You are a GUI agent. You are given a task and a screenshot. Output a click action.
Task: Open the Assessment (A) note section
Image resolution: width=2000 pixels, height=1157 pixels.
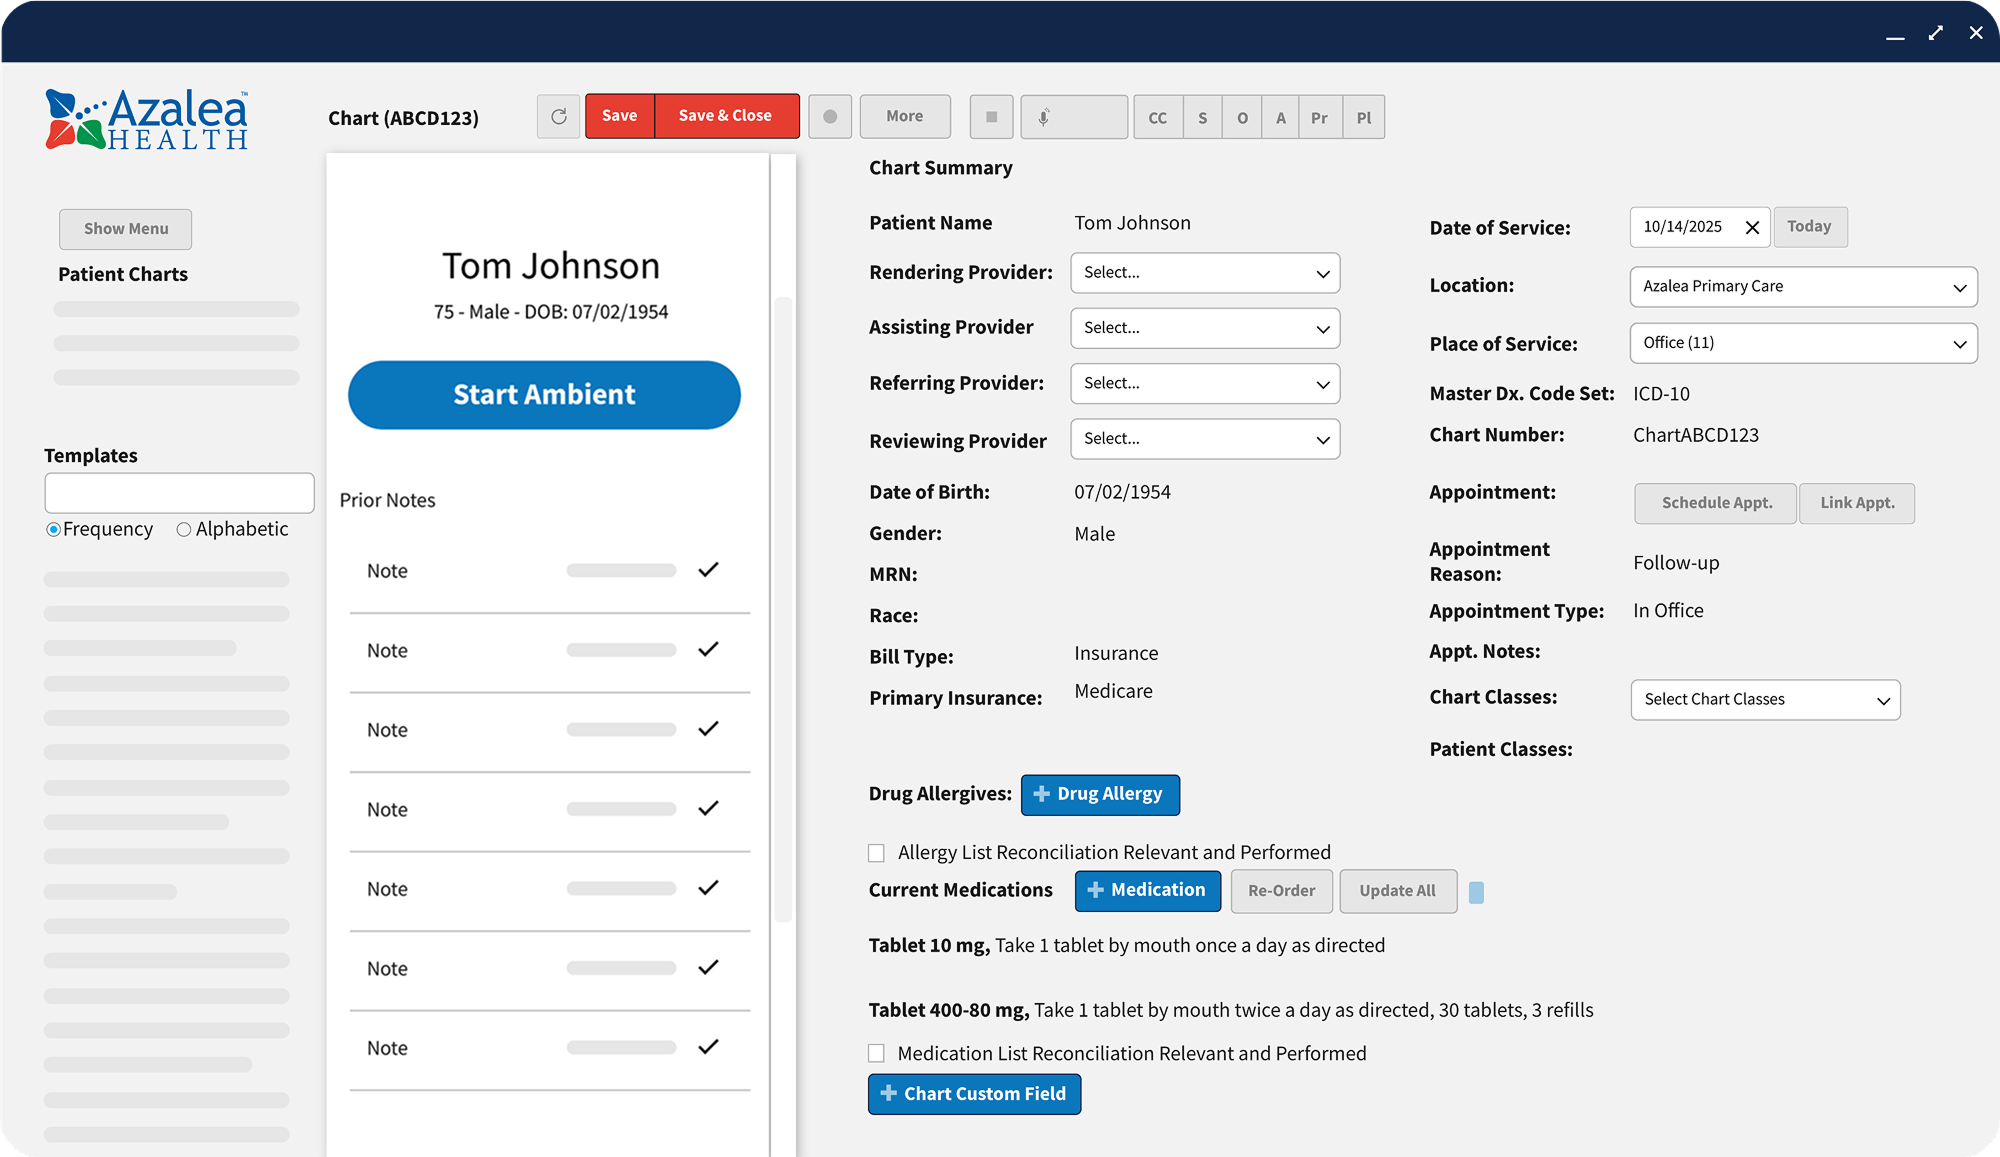[1280, 117]
